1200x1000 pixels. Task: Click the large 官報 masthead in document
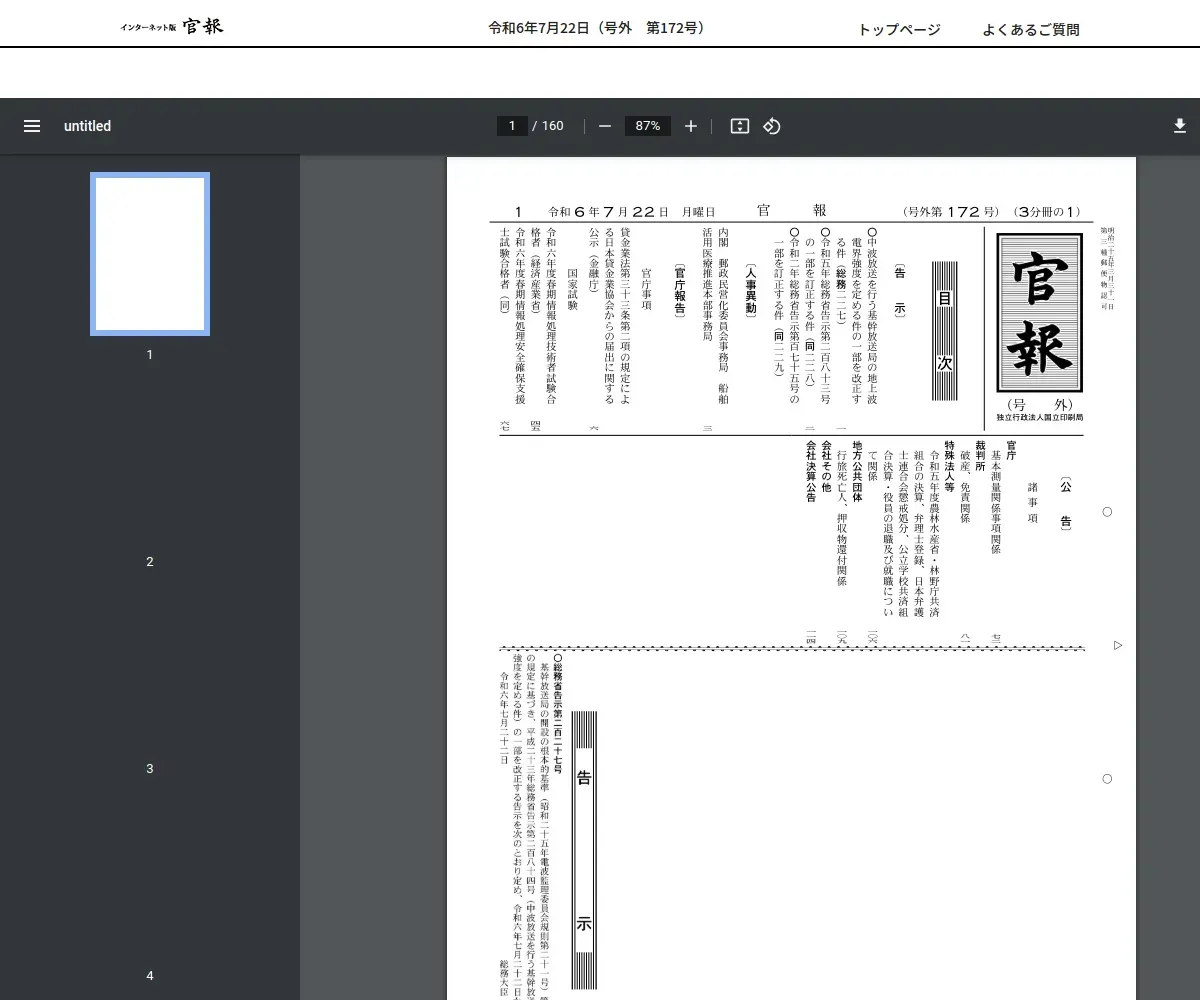(1039, 312)
